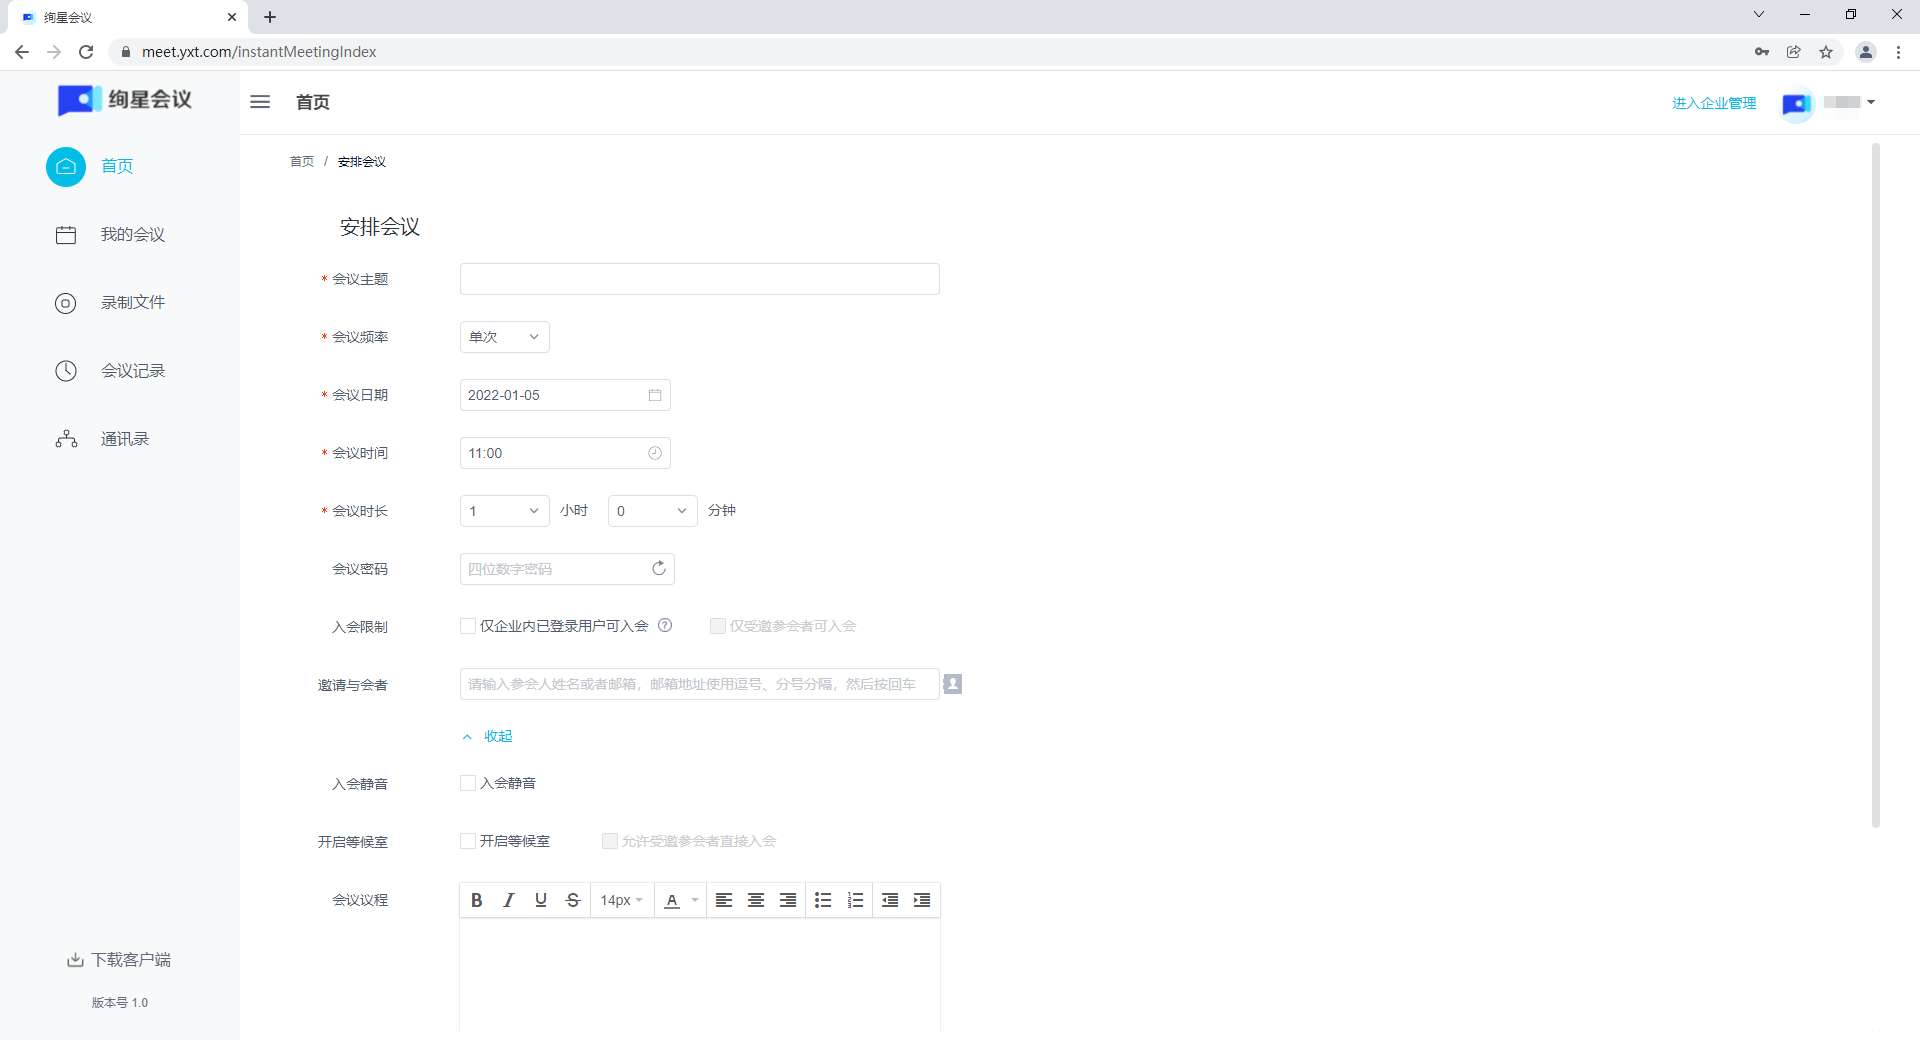This screenshot has height=1040, width=1920.
Task: Open 录制文件 in the sidebar
Action: [x=110, y=303]
